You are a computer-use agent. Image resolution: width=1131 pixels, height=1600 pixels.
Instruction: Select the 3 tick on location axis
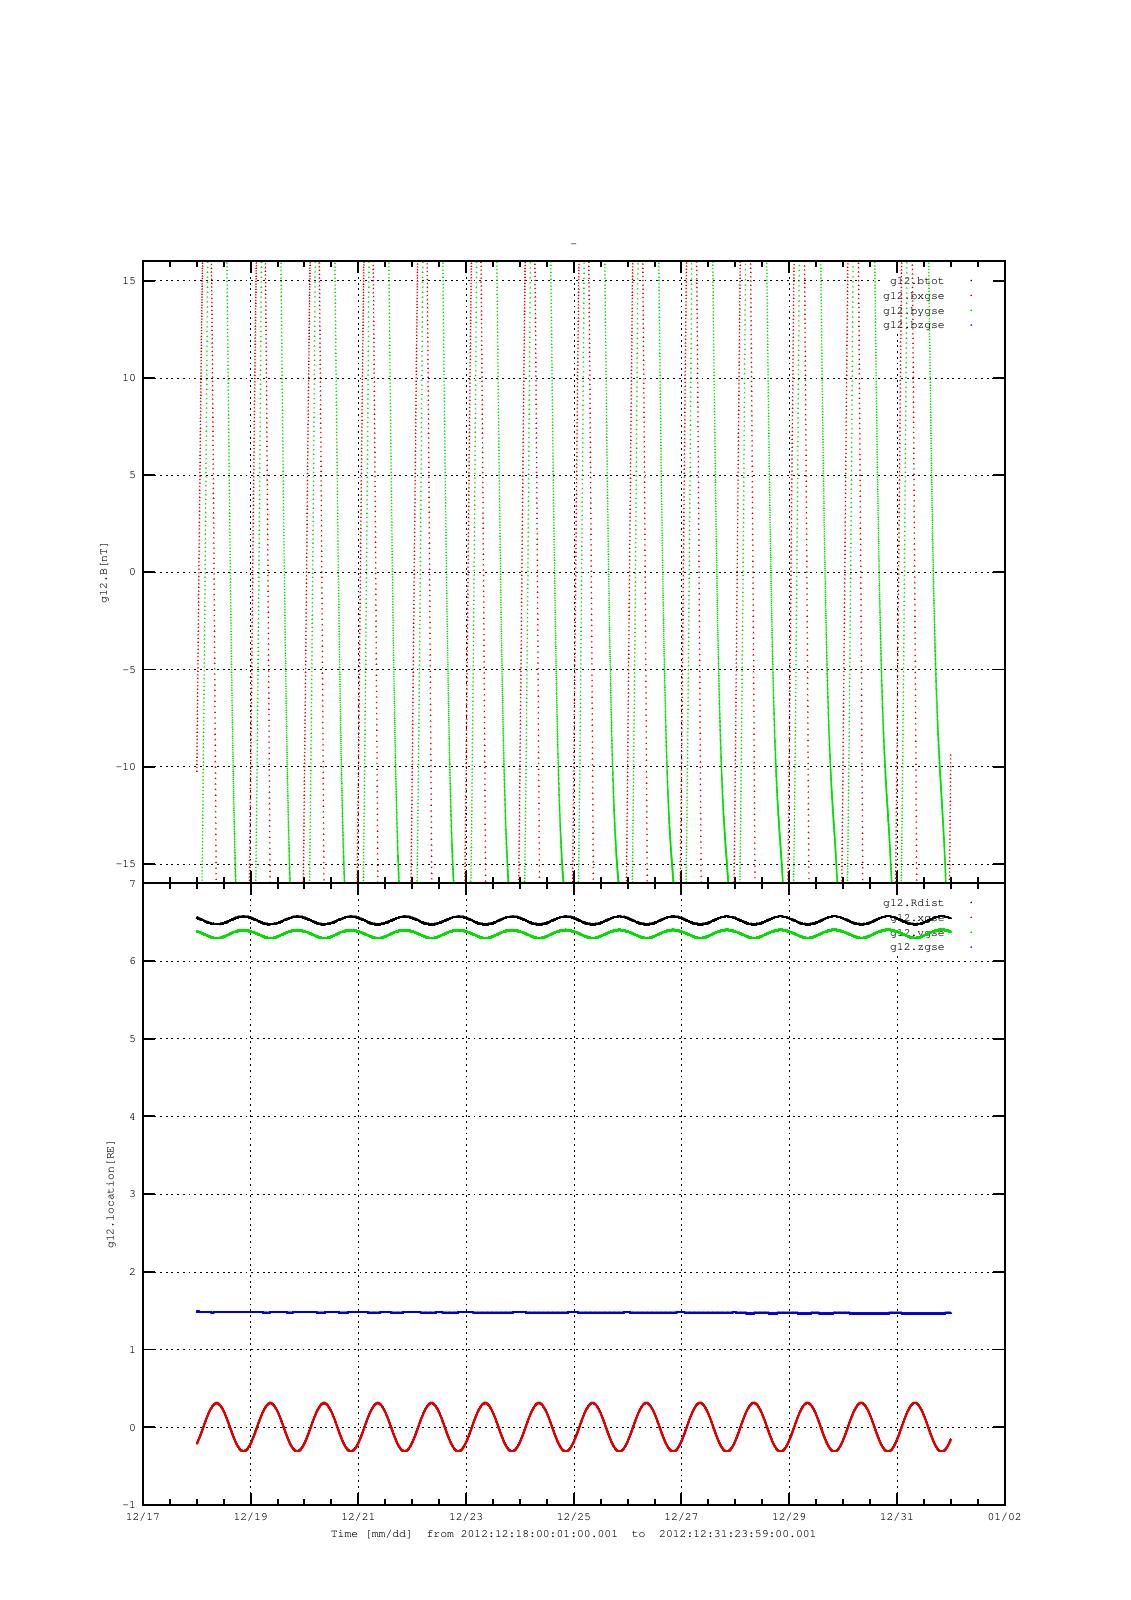132,1194
